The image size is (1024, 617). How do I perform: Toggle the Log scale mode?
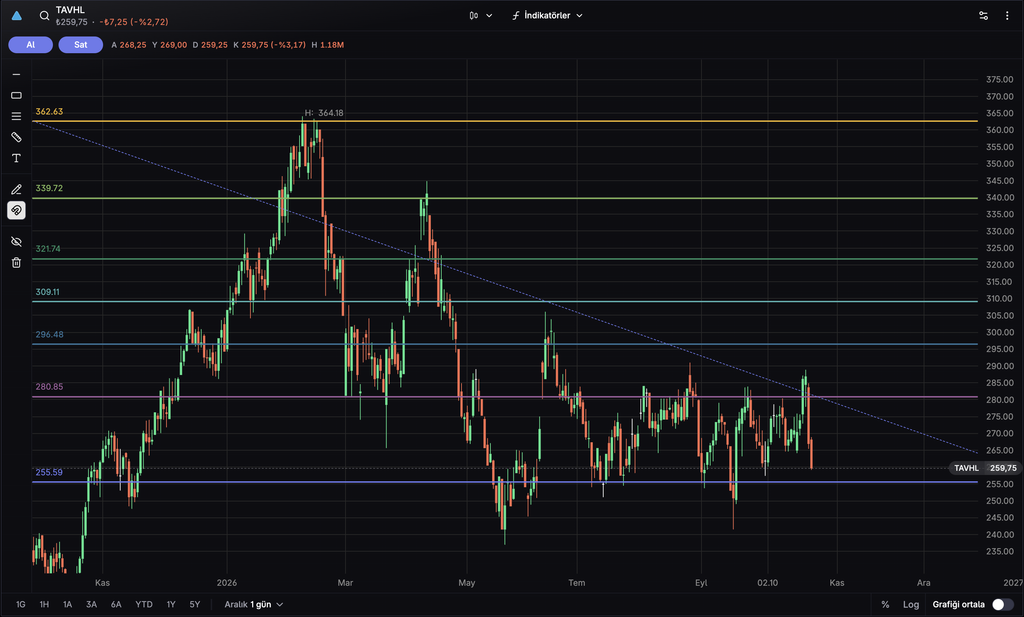pos(911,605)
